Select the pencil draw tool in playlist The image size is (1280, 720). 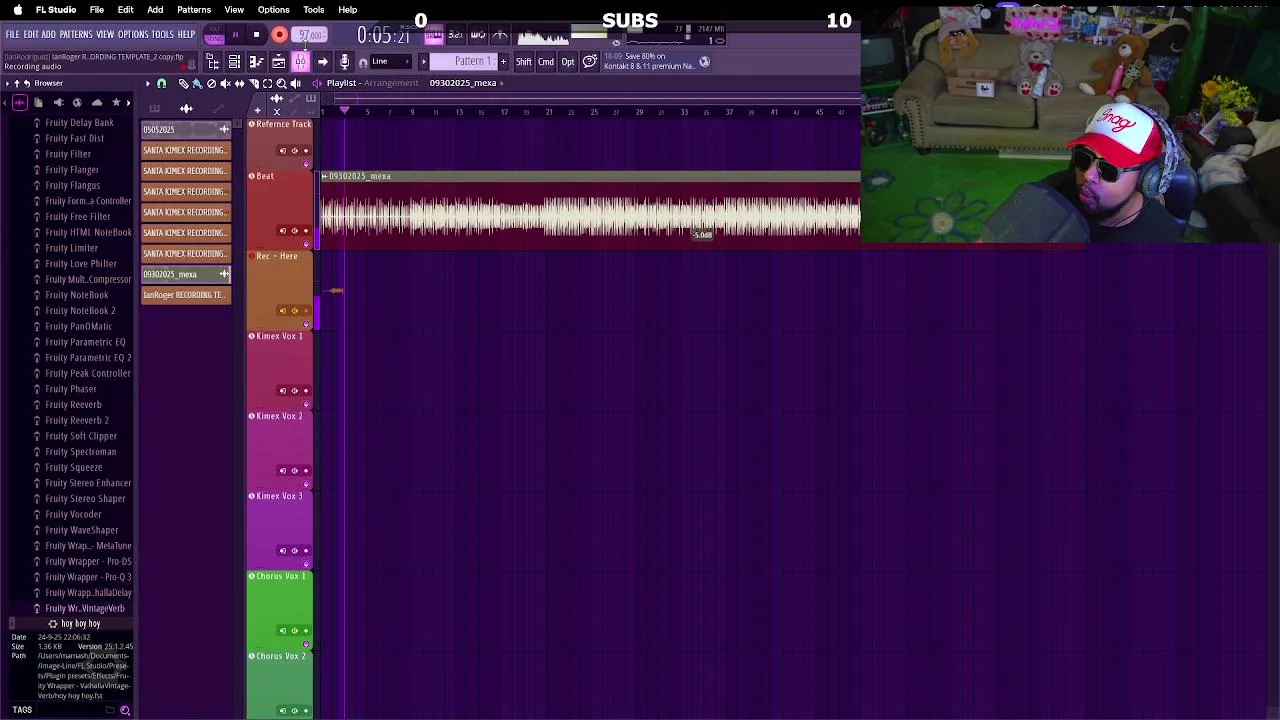[x=183, y=83]
